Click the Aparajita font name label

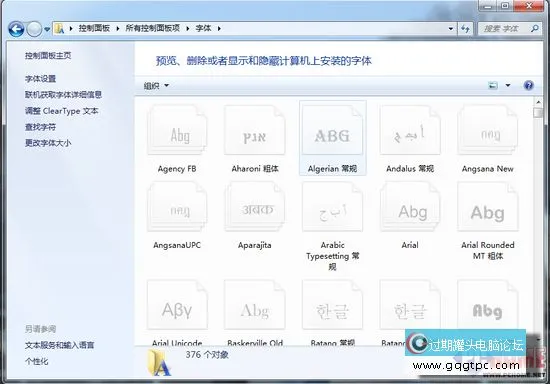pos(255,245)
